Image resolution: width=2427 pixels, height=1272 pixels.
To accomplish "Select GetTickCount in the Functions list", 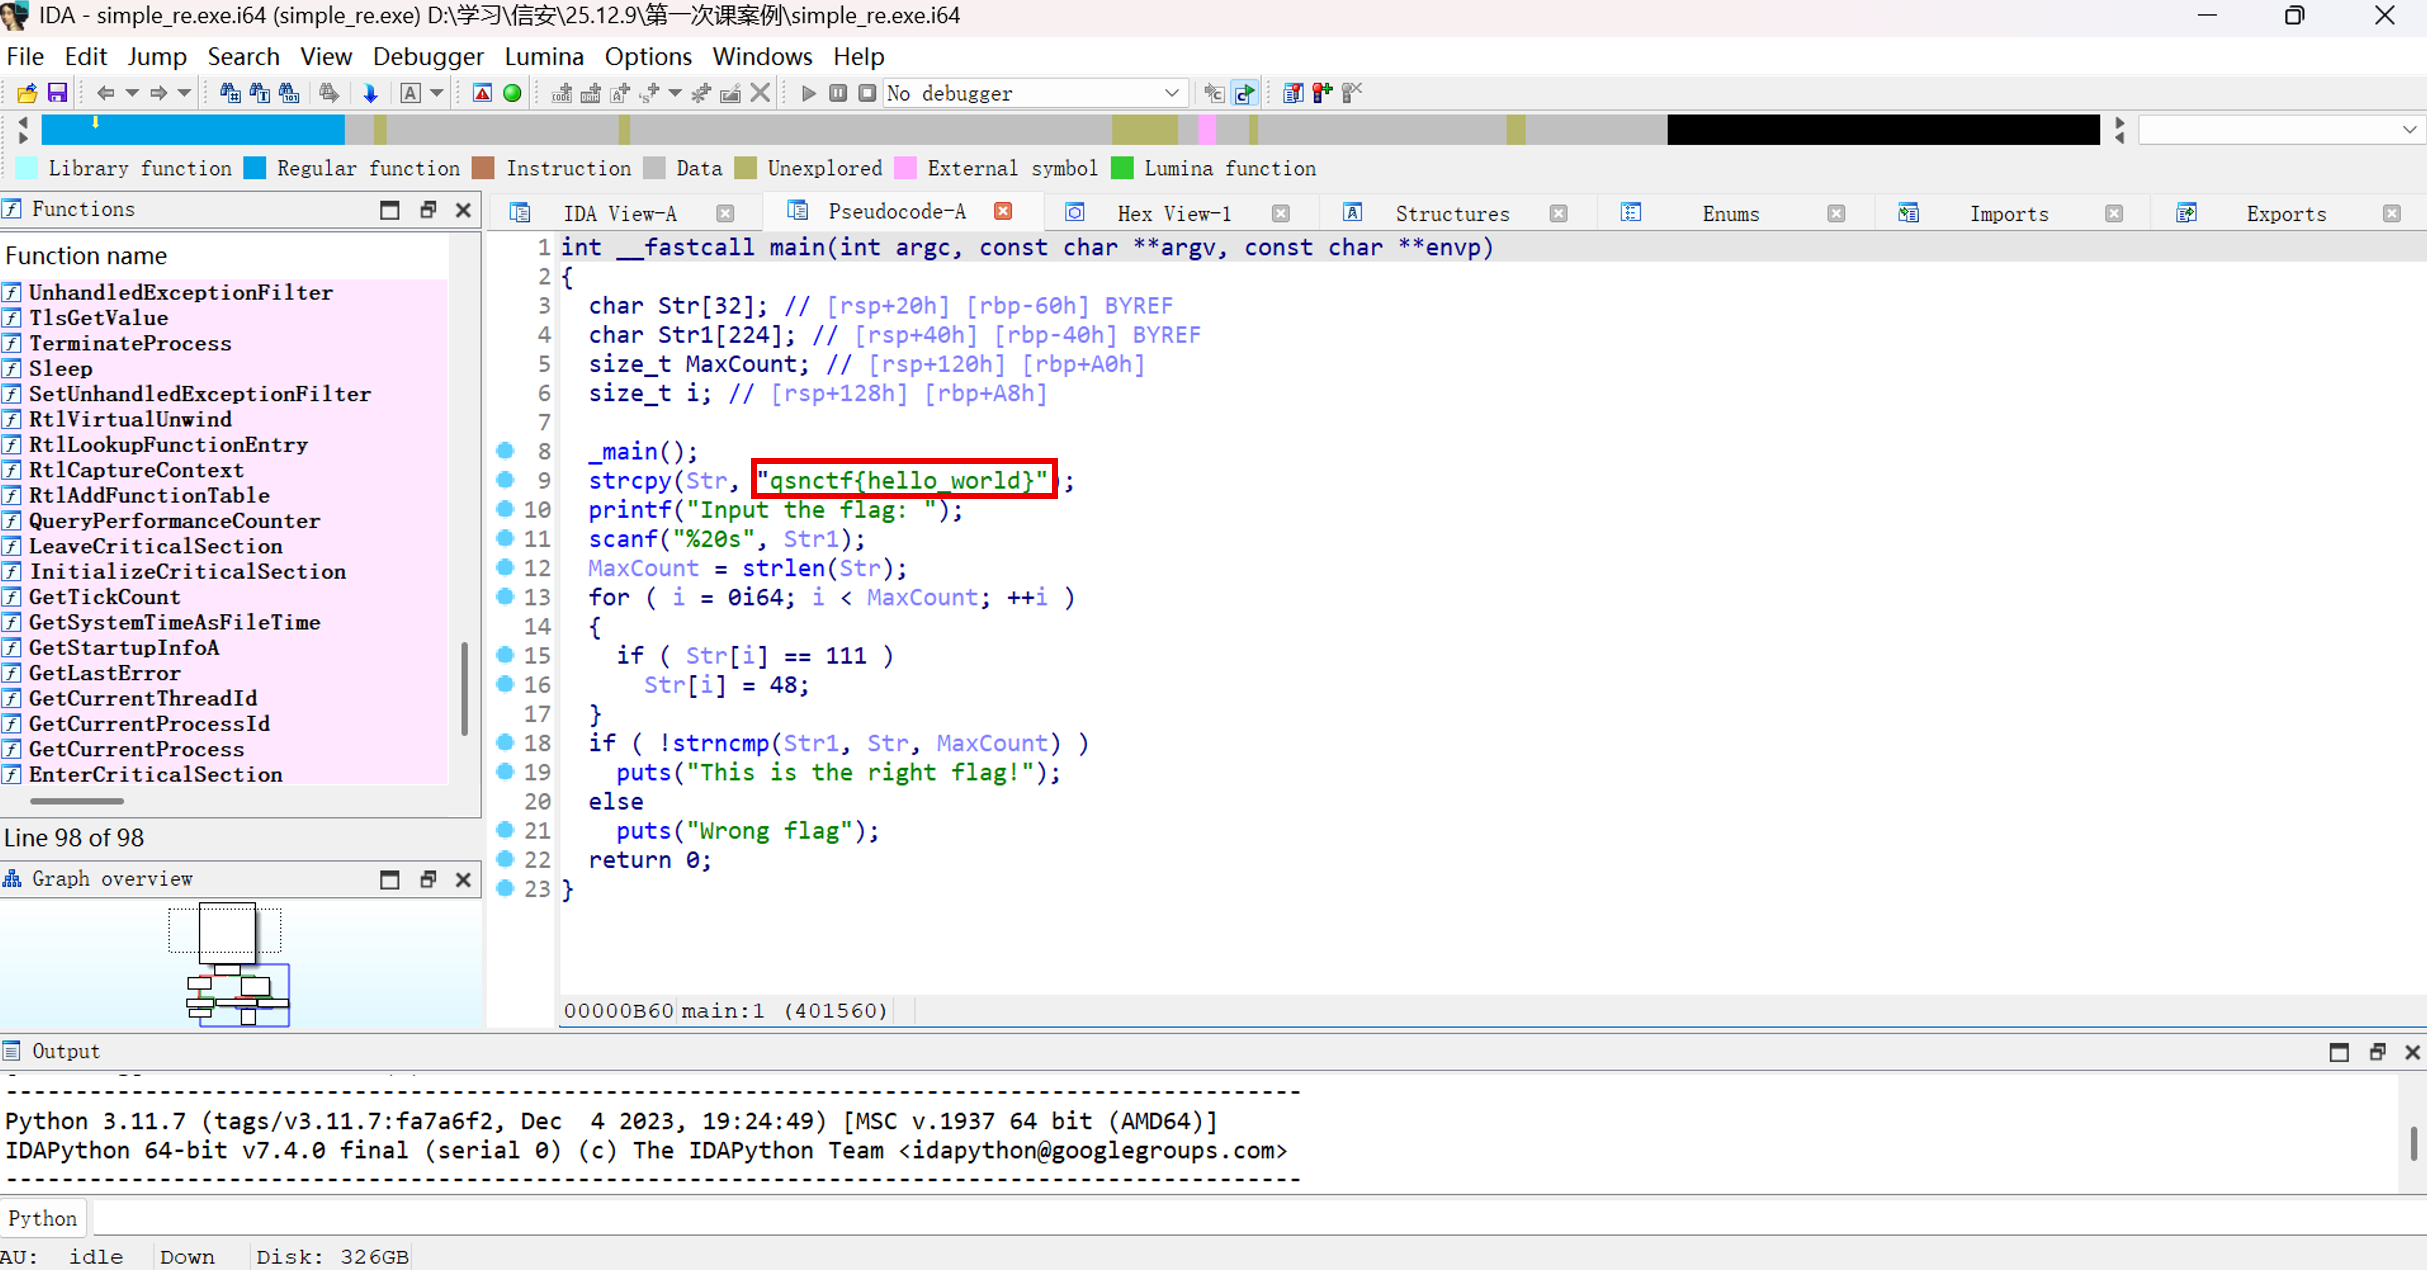I will coord(224,597).
